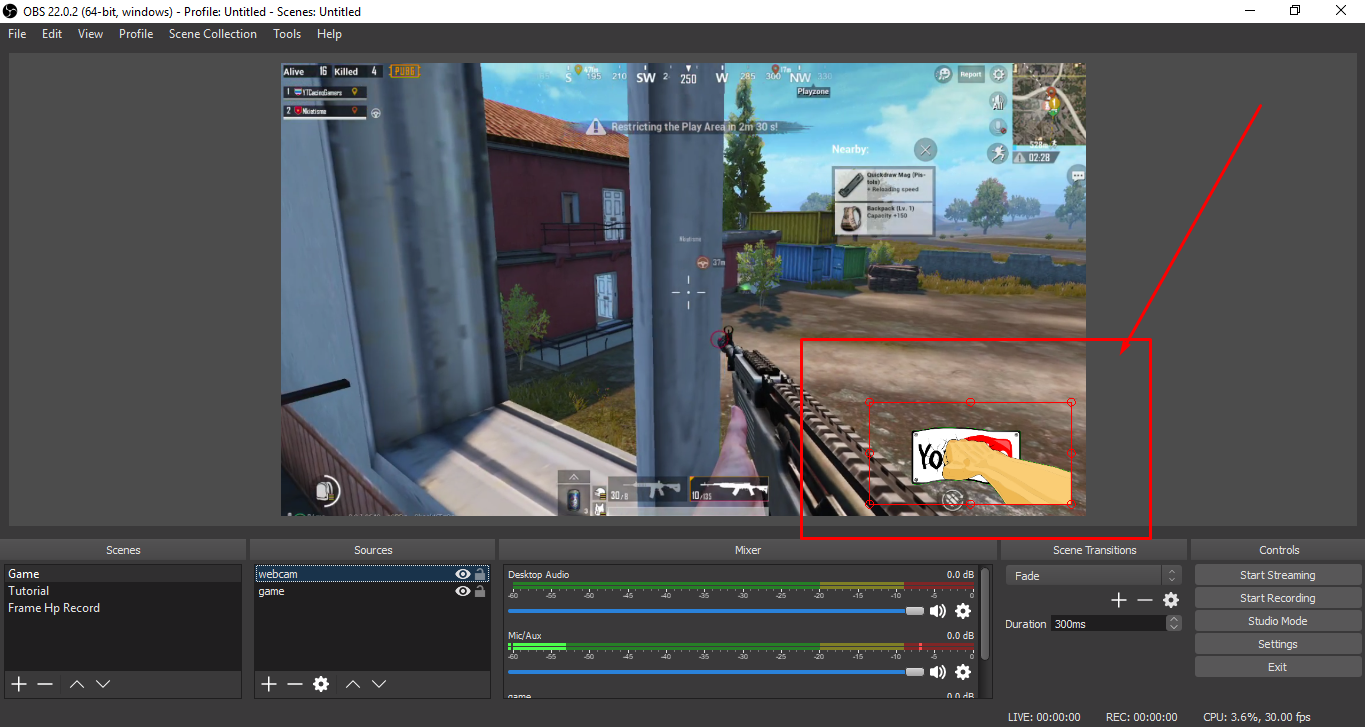Toggle lock on game source
Screen dimensions: 1365x727
(480, 591)
